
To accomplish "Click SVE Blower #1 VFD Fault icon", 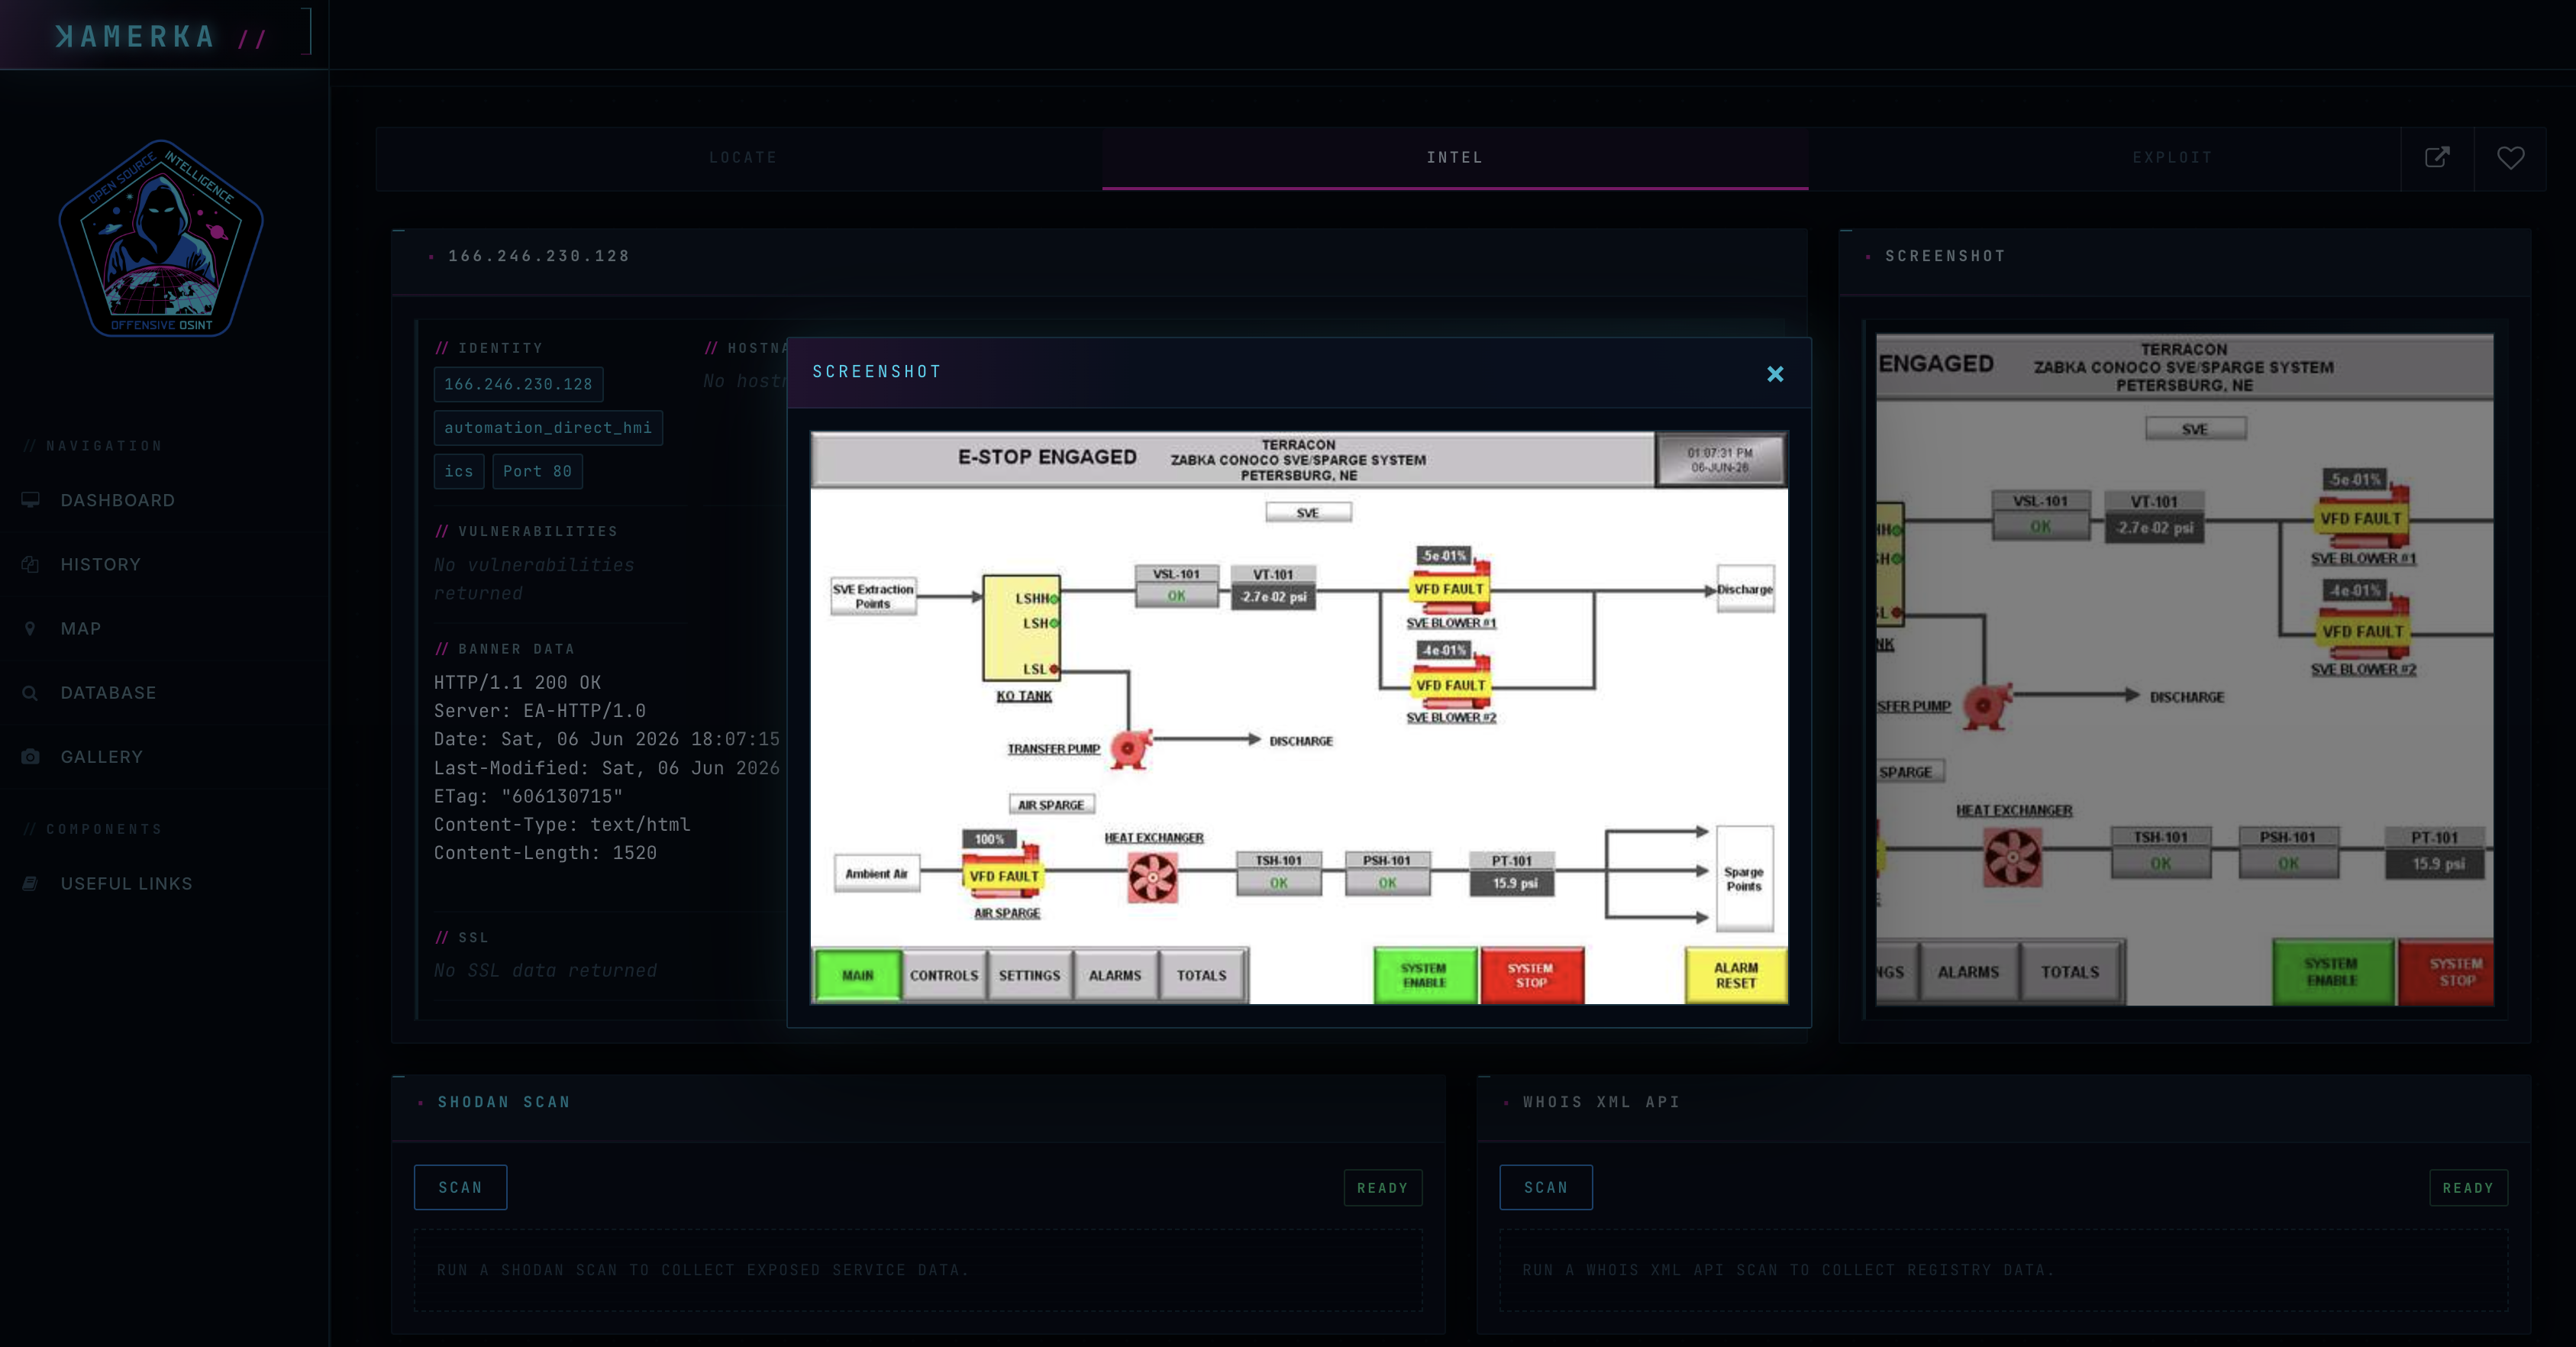I will click(x=1449, y=587).
